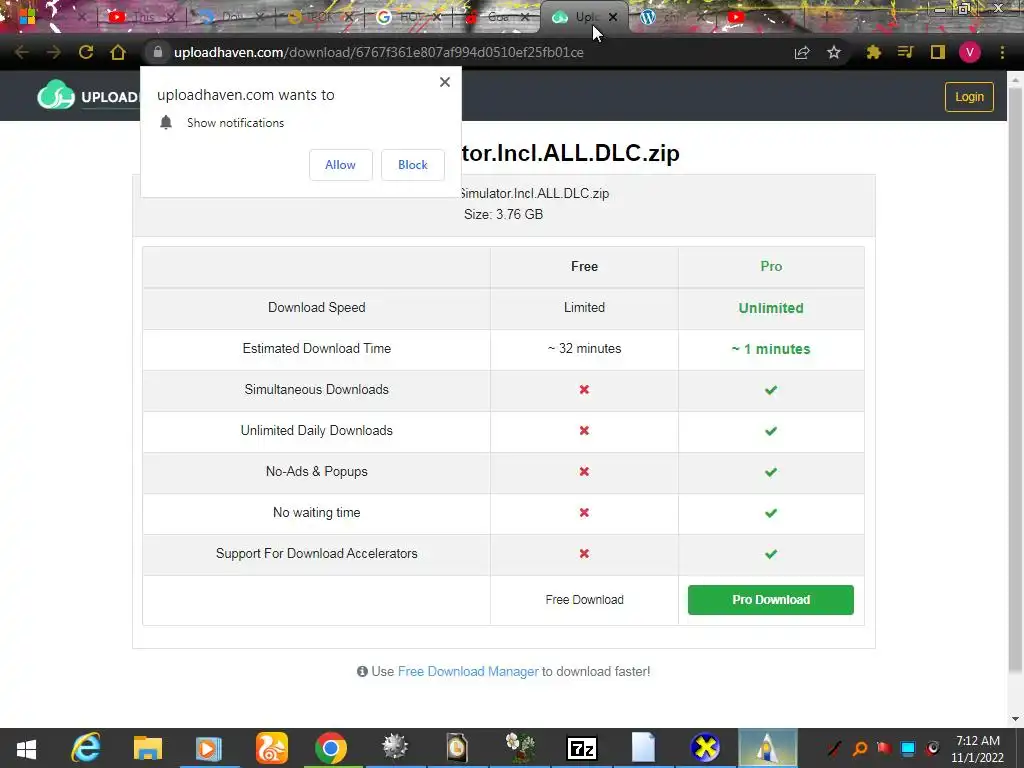Image resolution: width=1024 pixels, height=768 pixels.
Task: Open a new tab with plus button
Action: 825,18
